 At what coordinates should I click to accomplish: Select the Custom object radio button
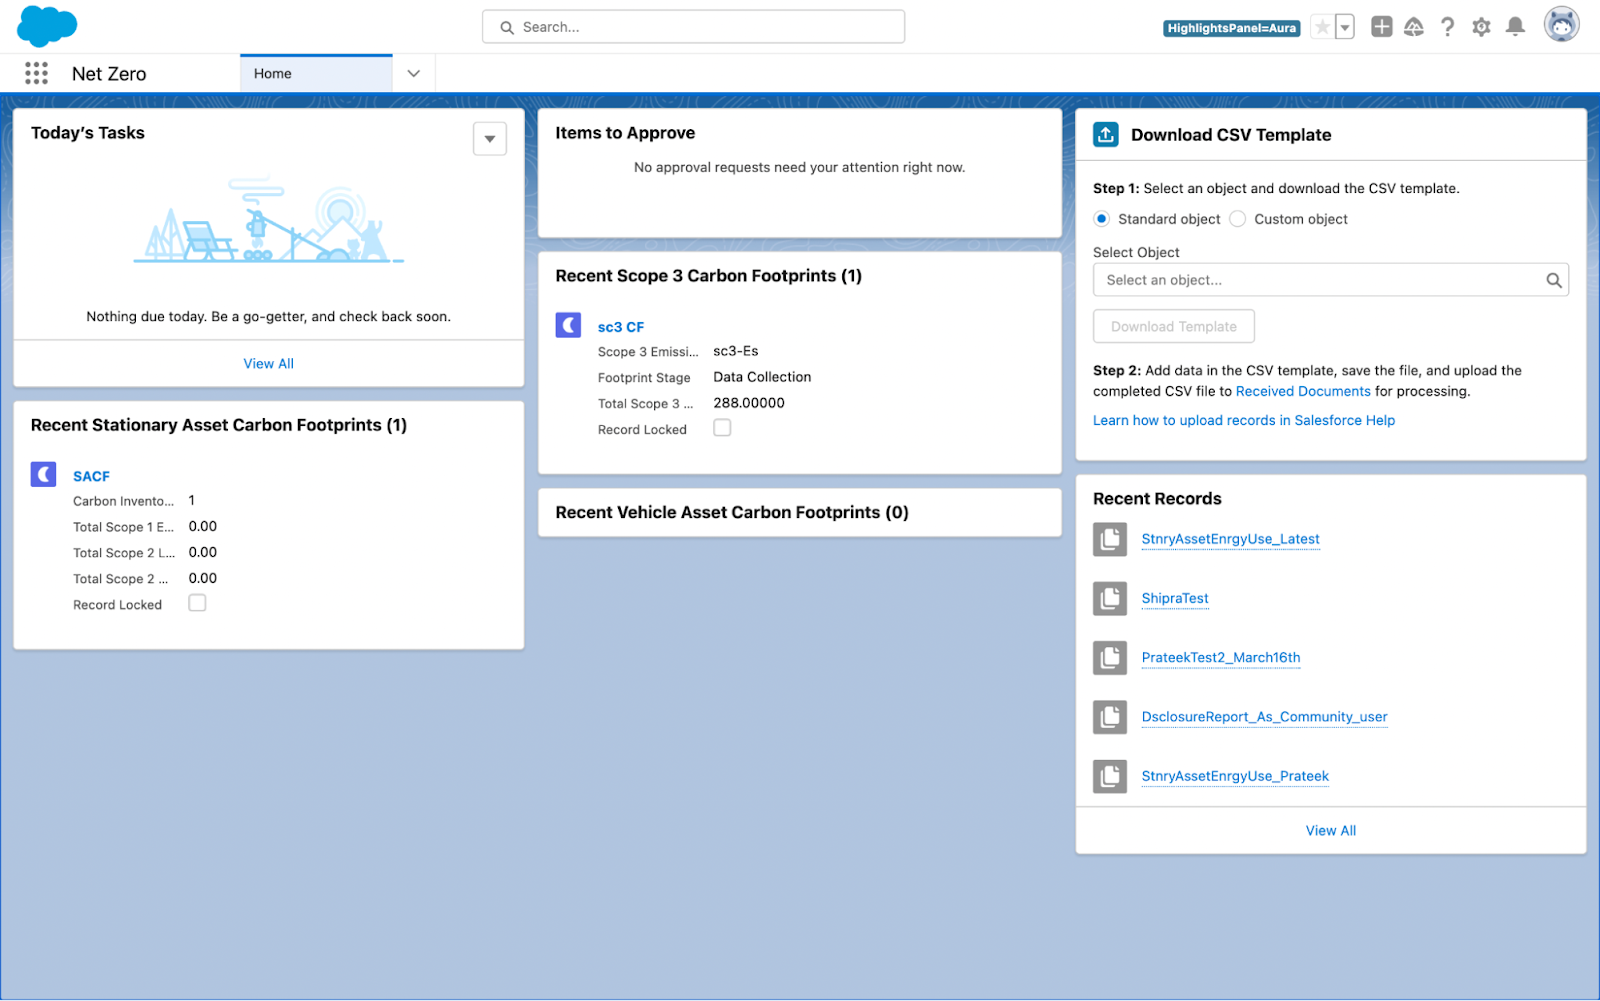(1238, 219)
